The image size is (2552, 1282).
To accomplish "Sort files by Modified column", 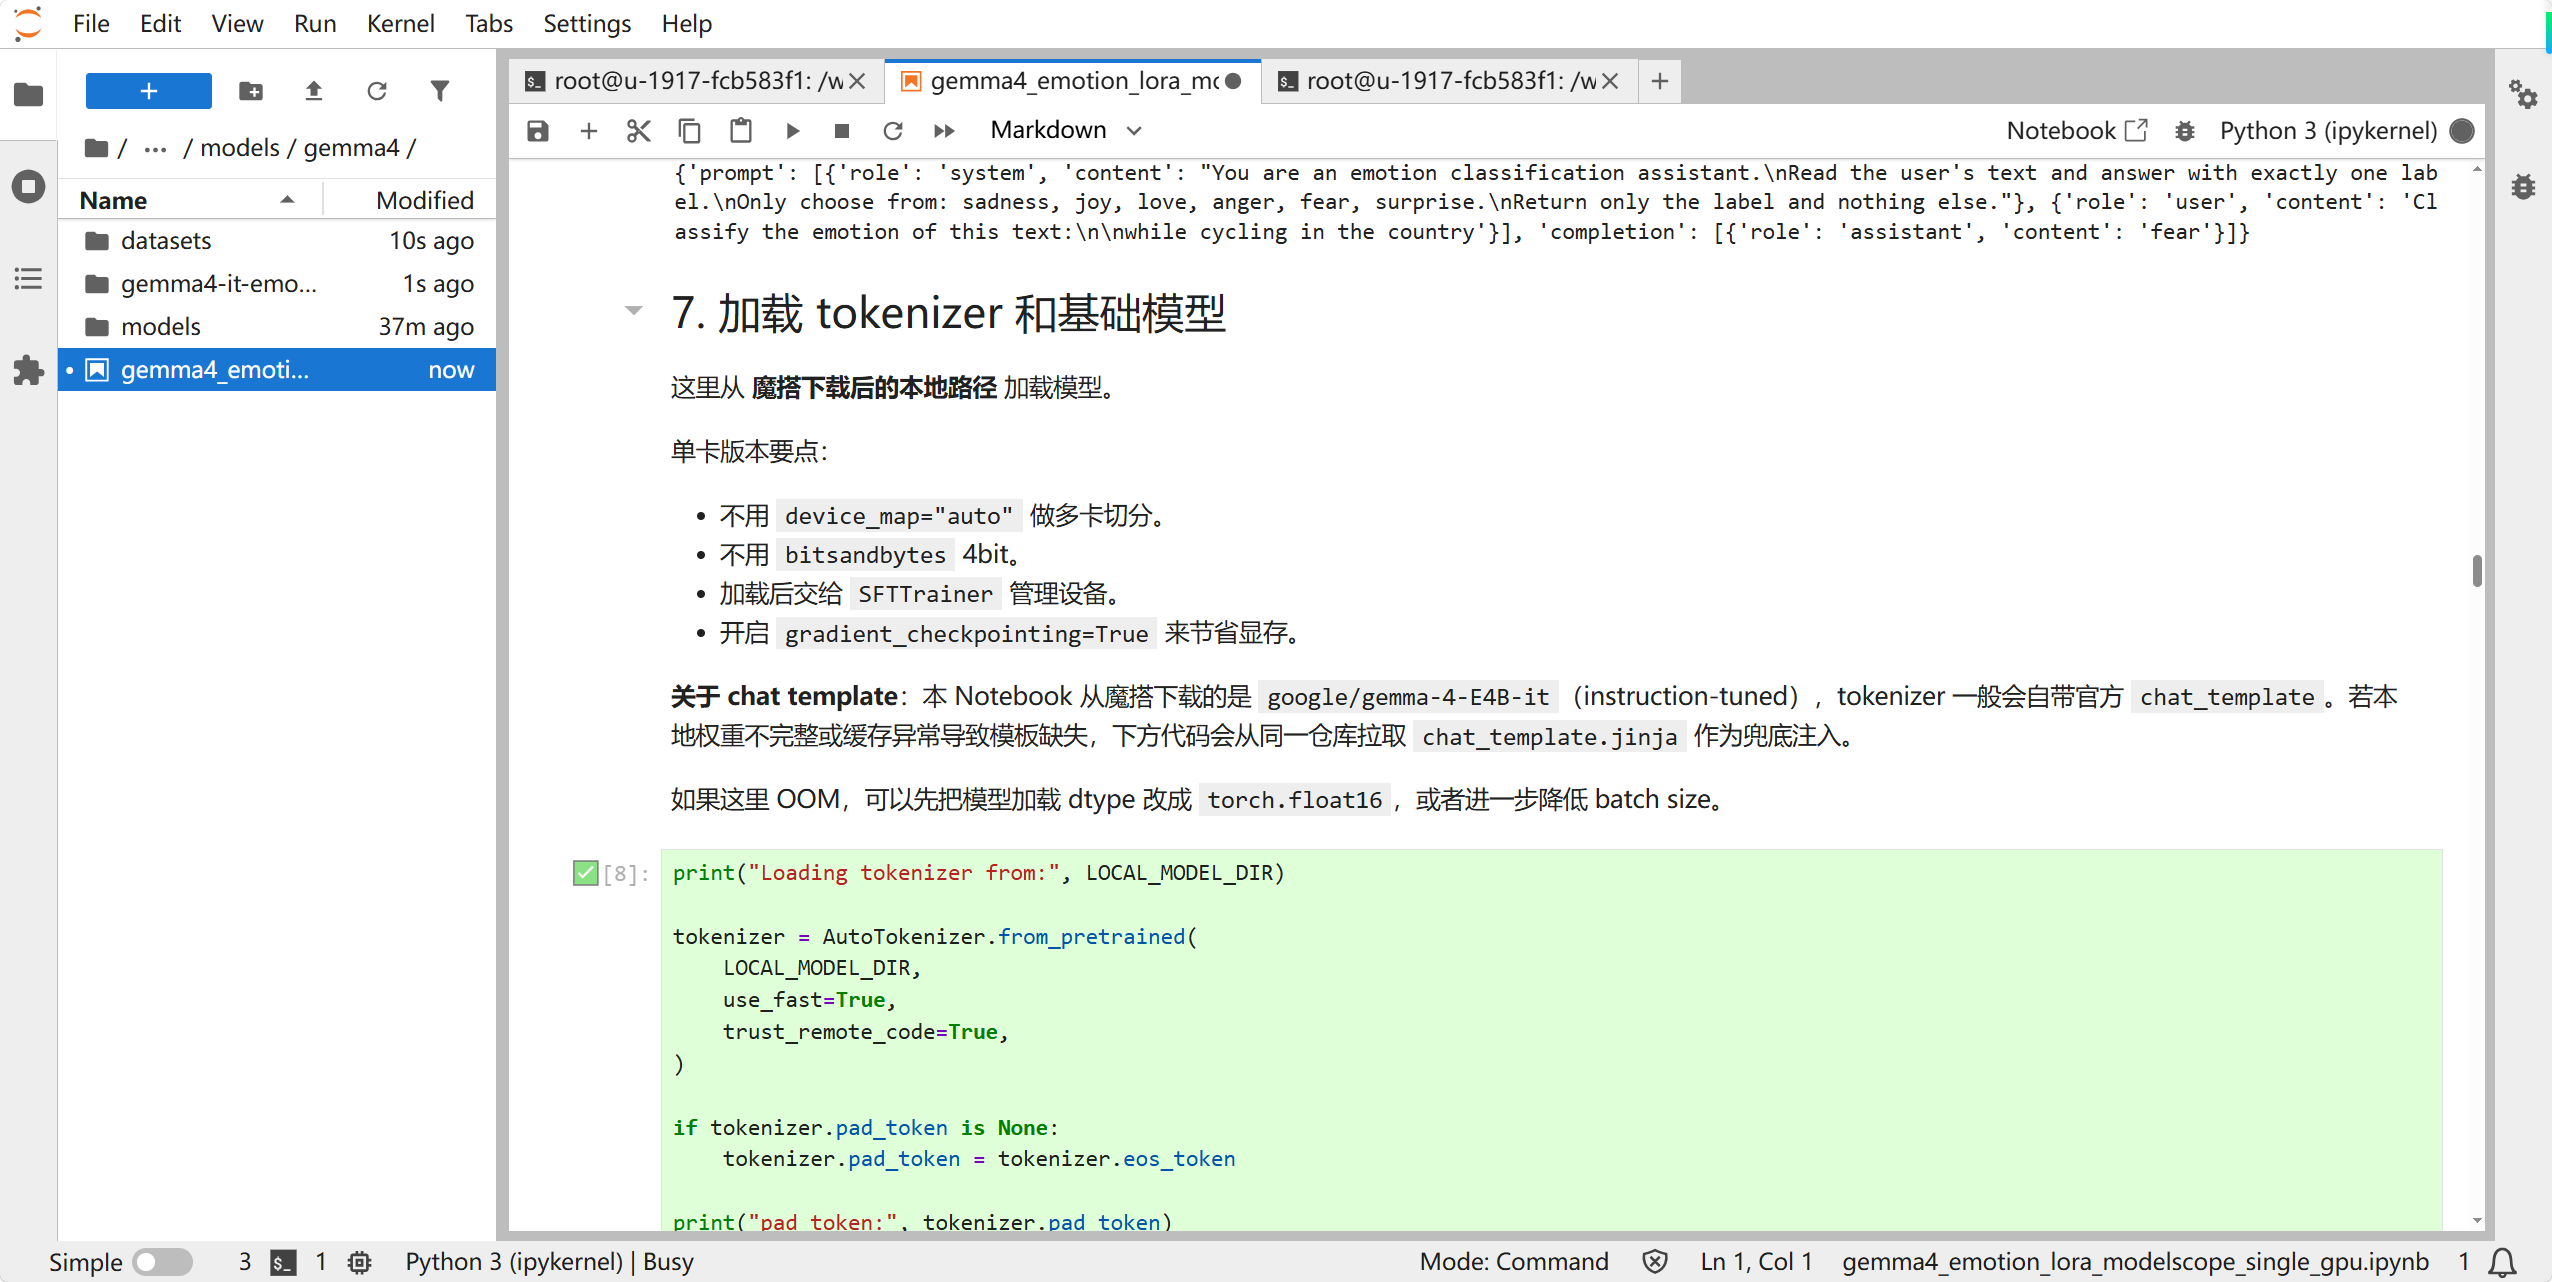I will coord(410,200).
